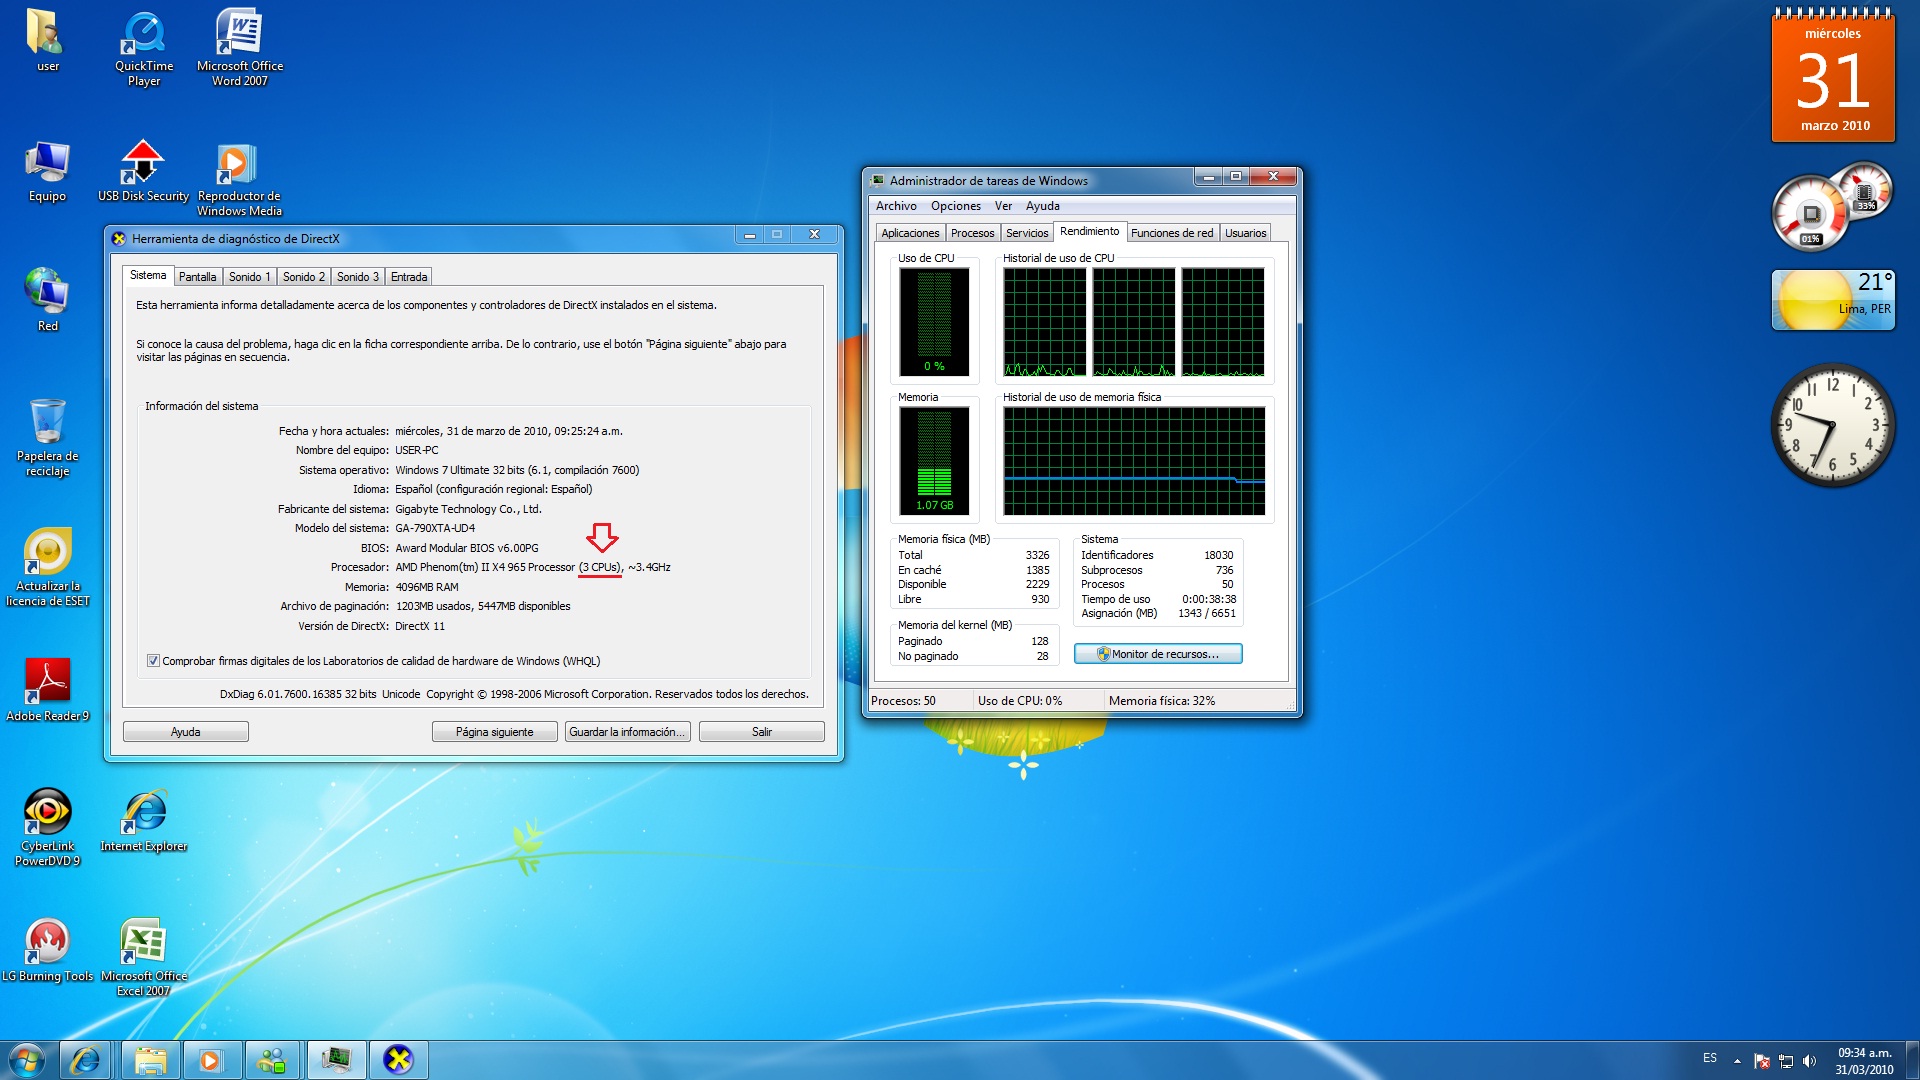Click the Monitor de recursos button
Viewport: 1920px width, 1080px height.
tap(1158, 654)
